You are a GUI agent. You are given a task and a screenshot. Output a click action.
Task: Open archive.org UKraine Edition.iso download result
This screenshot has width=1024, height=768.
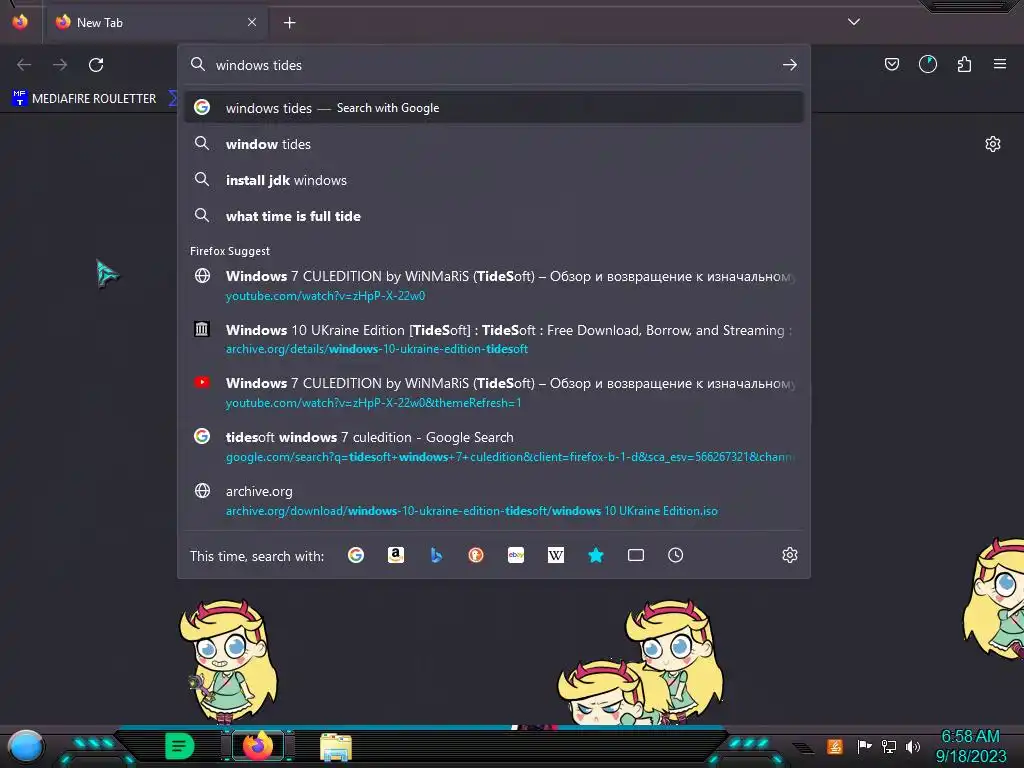[x=494, y=500]
